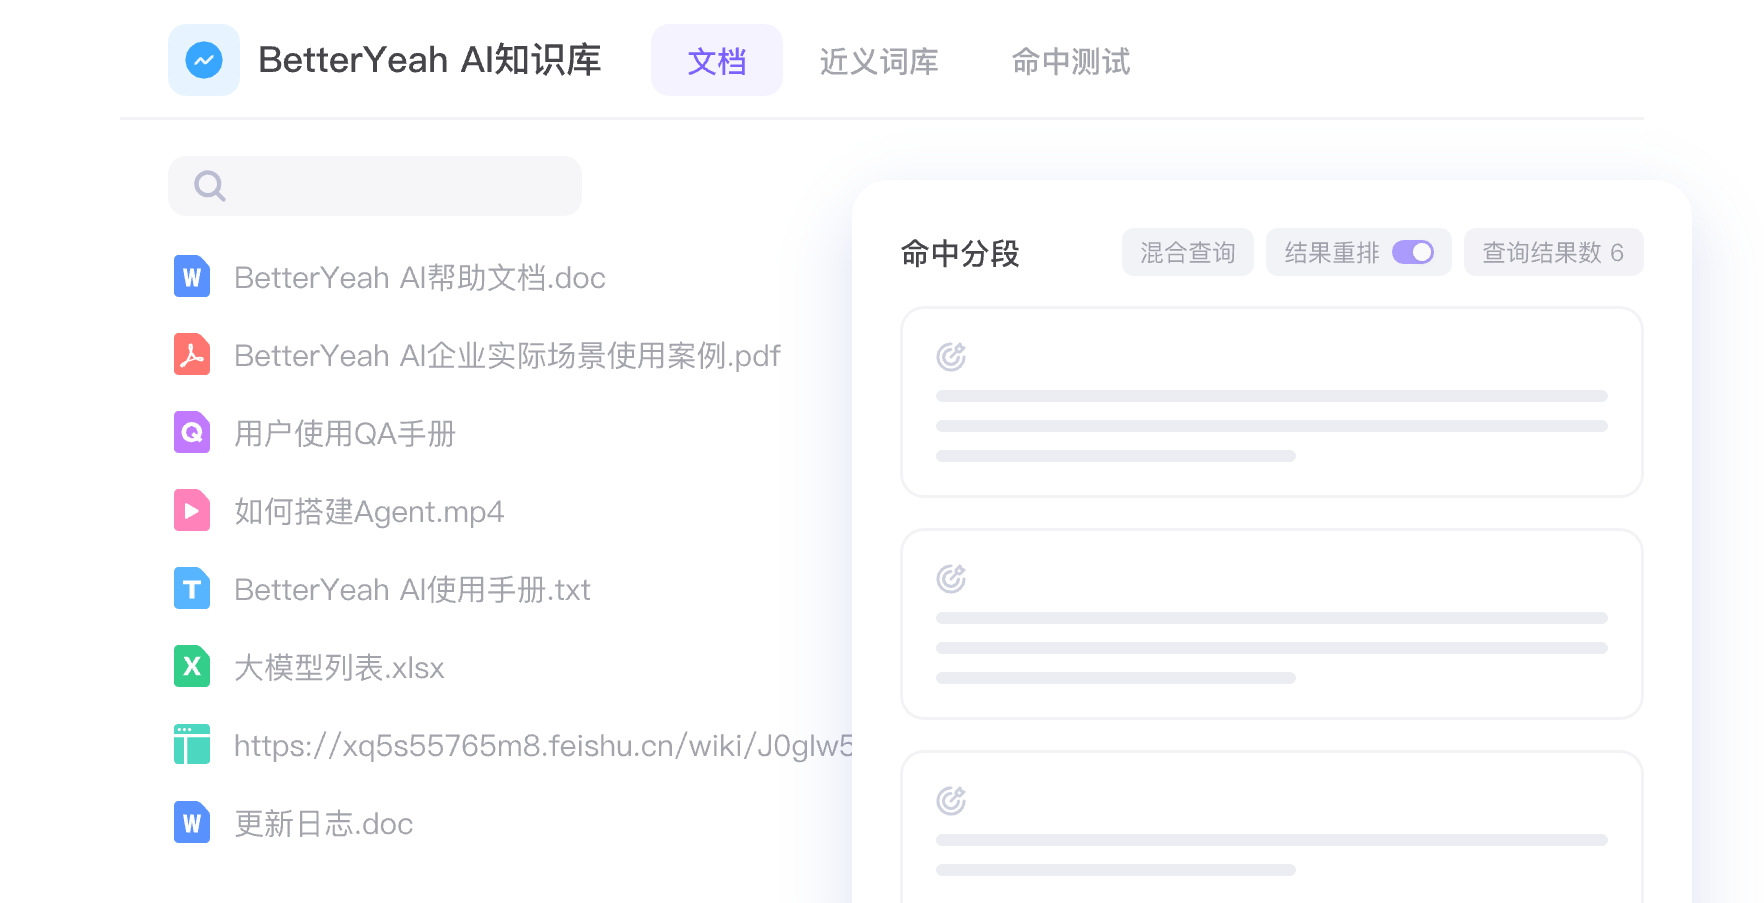Open the 更新日志.doc file
Image resolution: width=1764 pixels, height=903 pixels.
(x=323, y=824)
